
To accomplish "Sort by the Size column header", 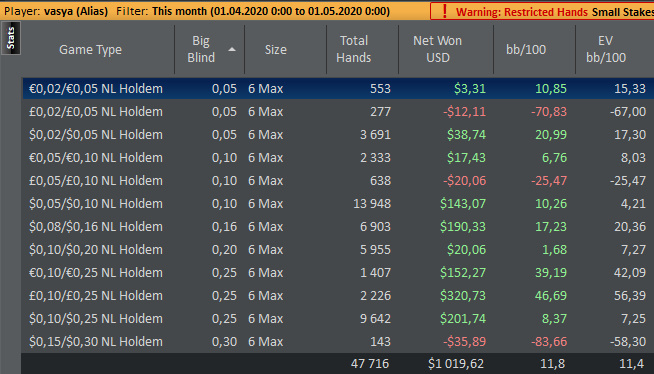I will [x=276, y=50].
